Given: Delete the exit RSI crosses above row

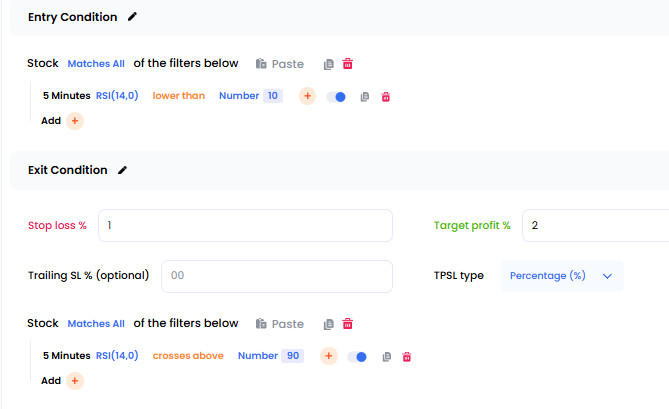Looking at the screenshot, I should click(407, 357).
